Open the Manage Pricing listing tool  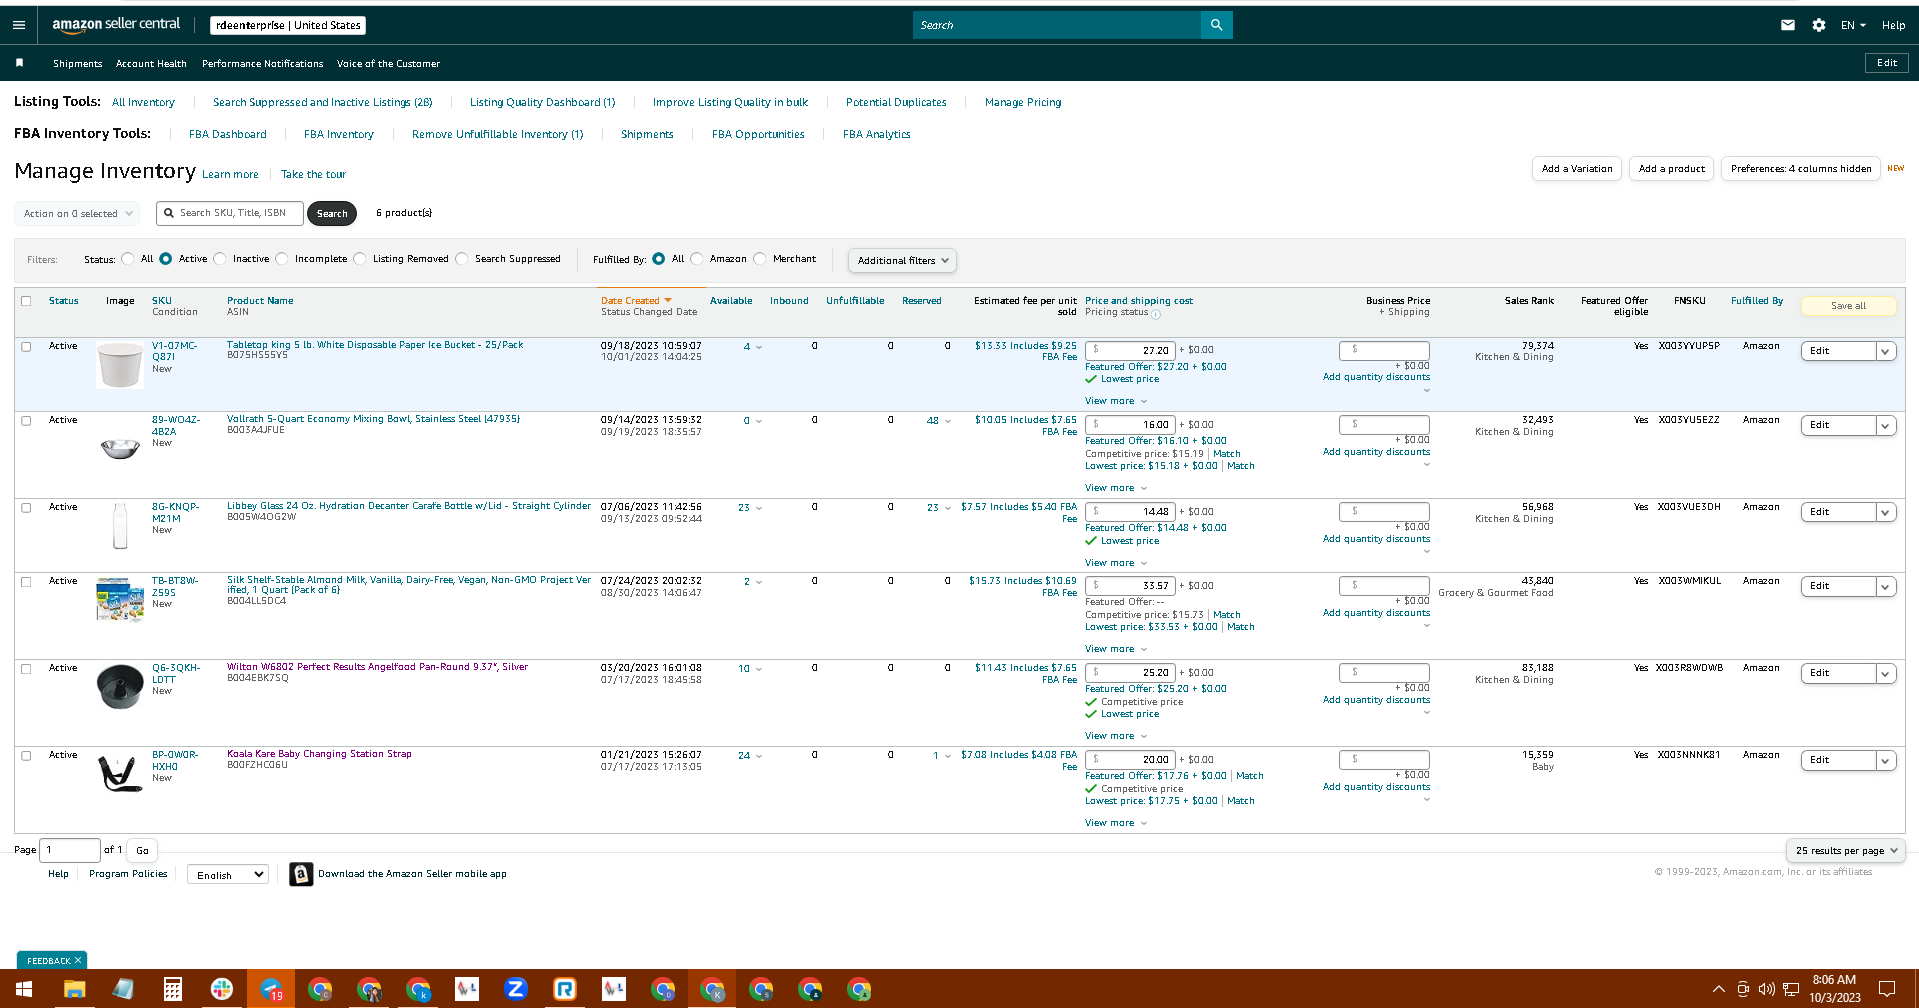[x=1023, y=102]
